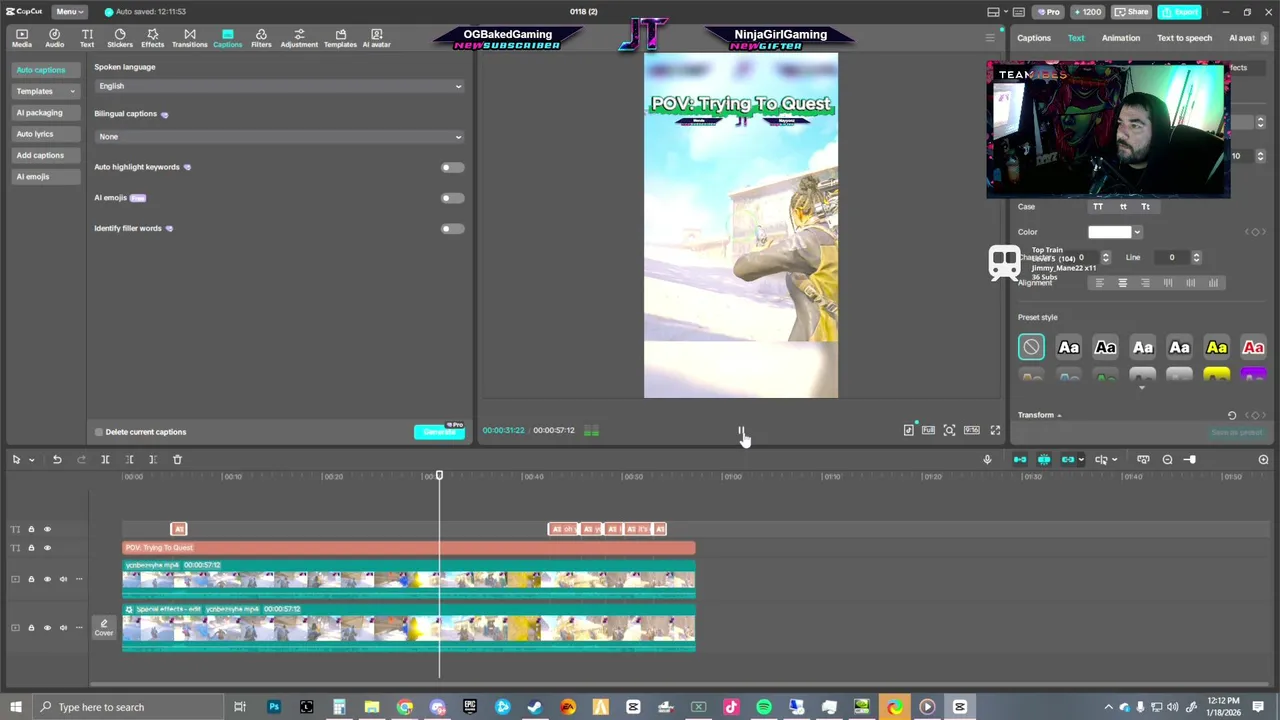
Task: Open fullscreen preview
Action: coord(995,430)
